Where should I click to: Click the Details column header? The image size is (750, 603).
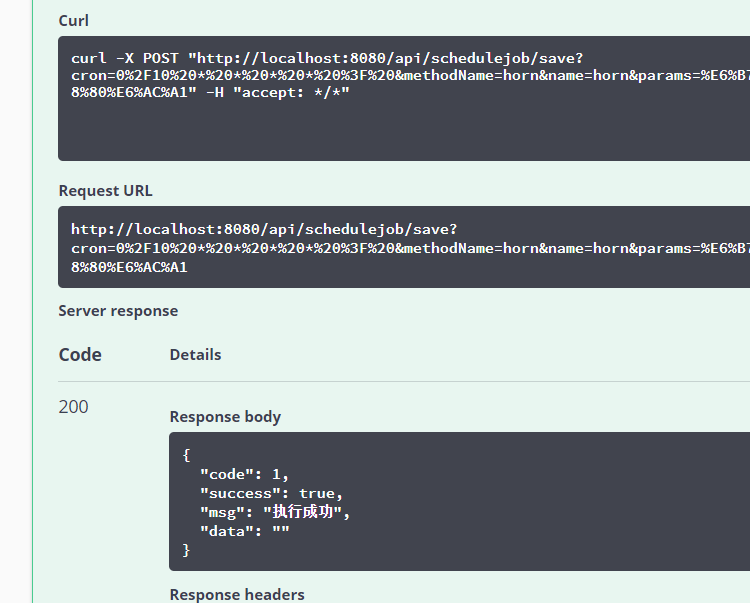[x=195, y=355]
